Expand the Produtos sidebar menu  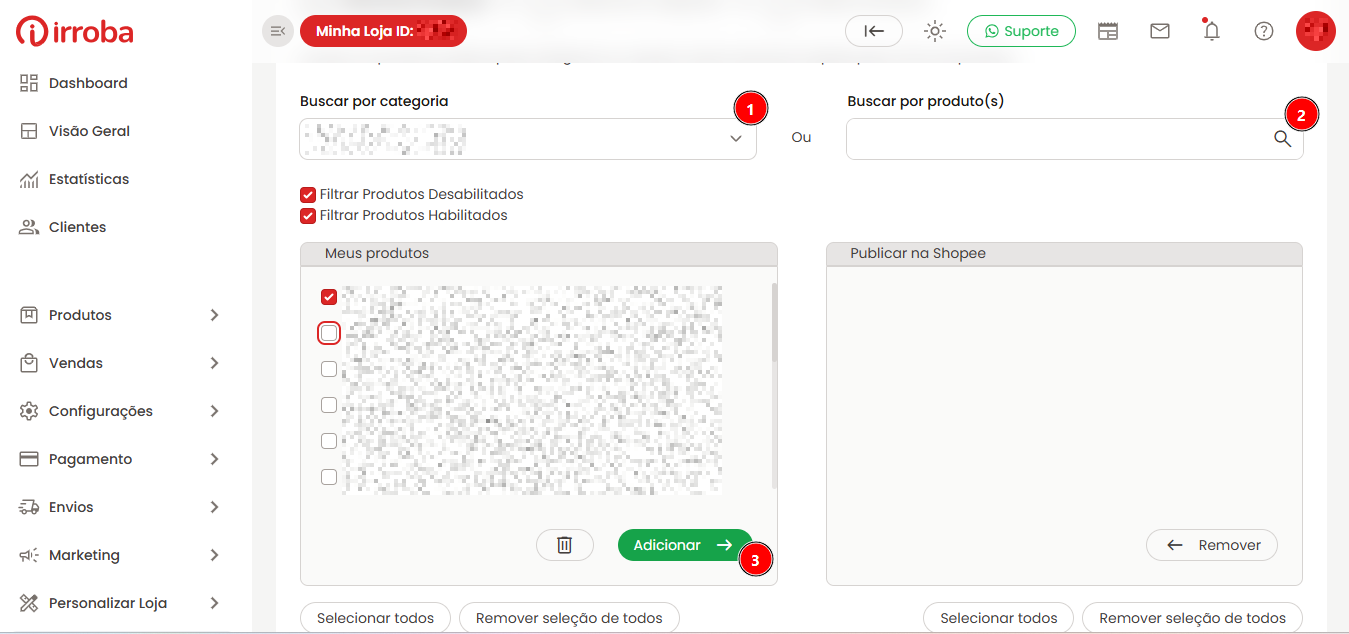[120, 315]
